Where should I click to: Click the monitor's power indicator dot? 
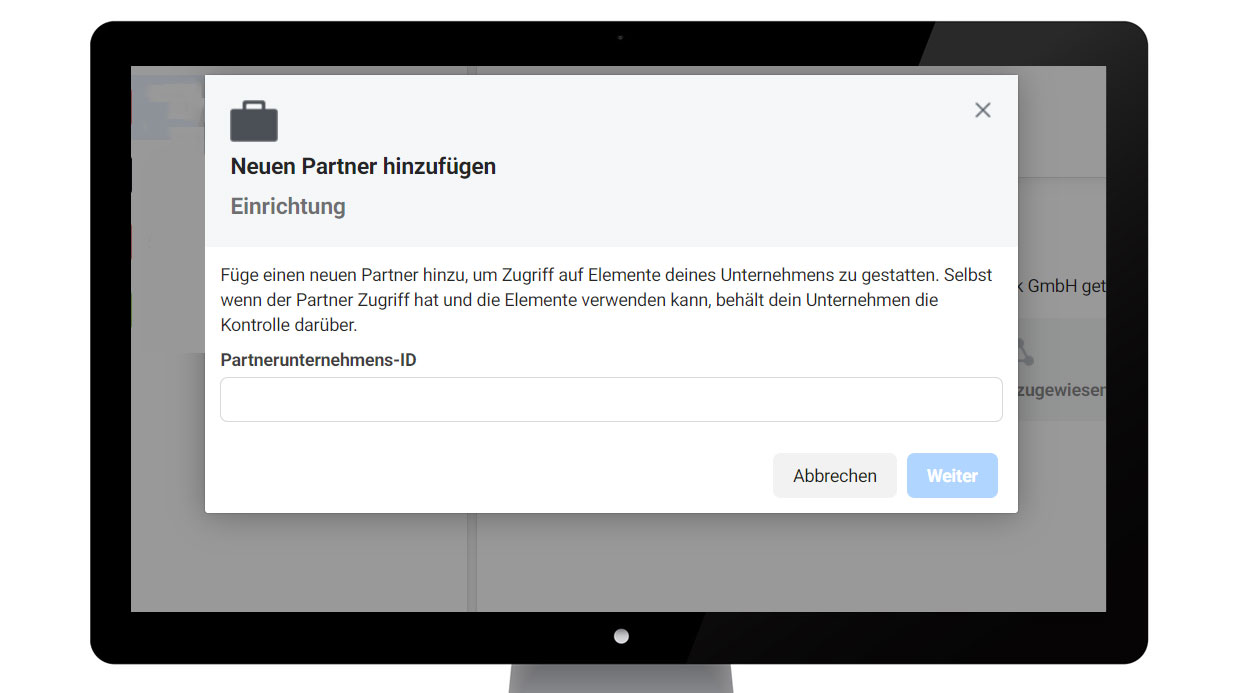coord(621,636)
